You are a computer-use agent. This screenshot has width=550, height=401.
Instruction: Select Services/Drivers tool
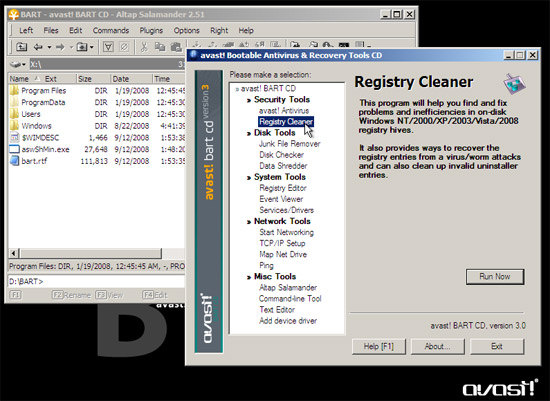pos(287,210)
